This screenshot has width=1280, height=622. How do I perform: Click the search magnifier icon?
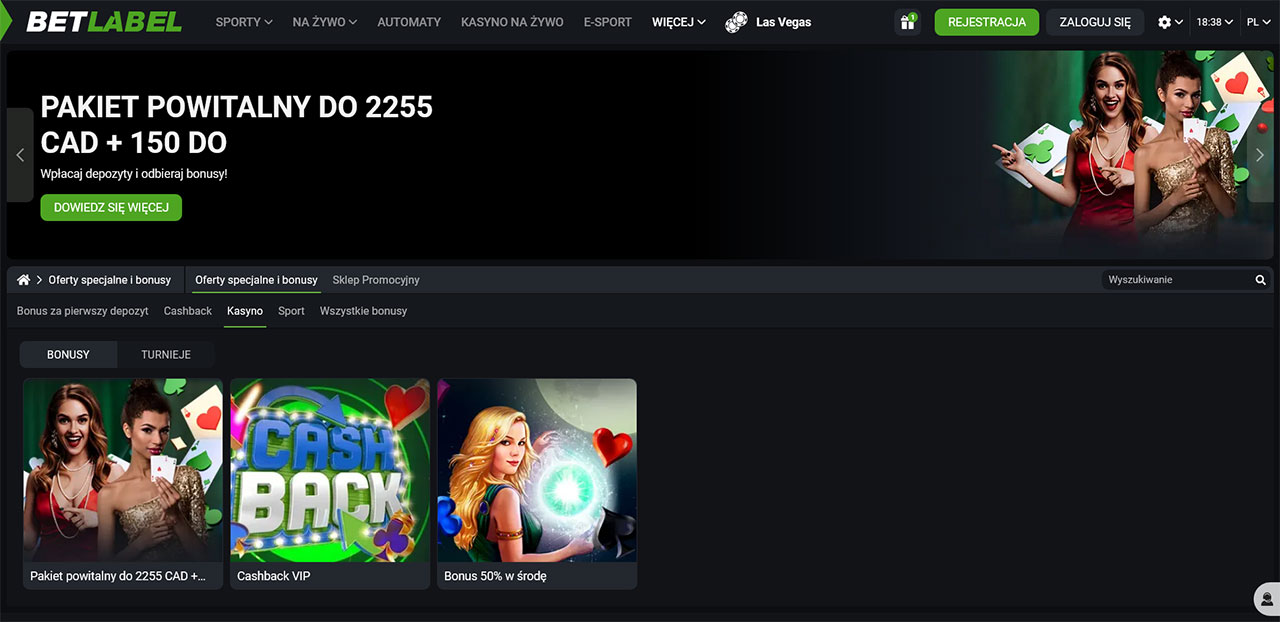(1261, 280)
